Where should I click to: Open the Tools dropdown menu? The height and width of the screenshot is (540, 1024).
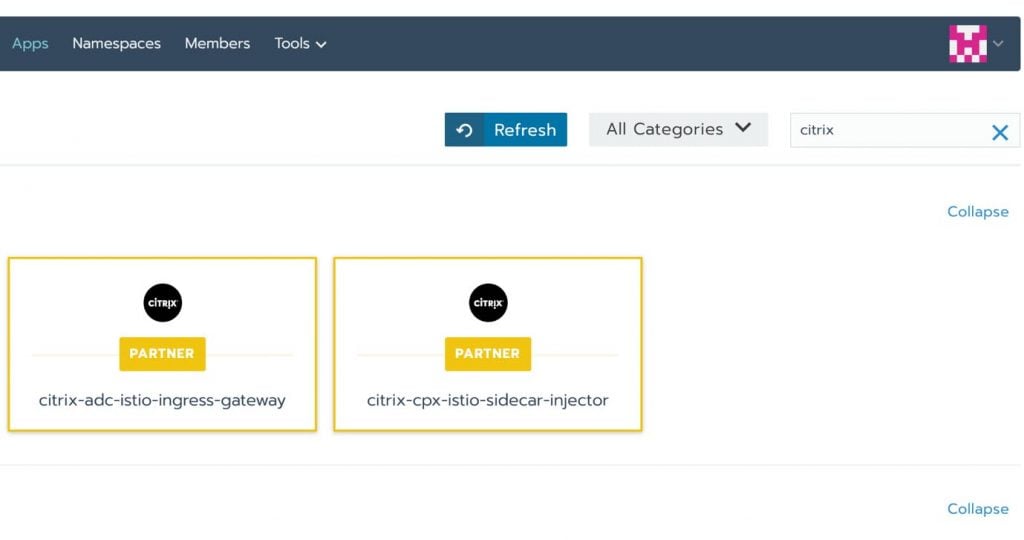click(300, 44)
